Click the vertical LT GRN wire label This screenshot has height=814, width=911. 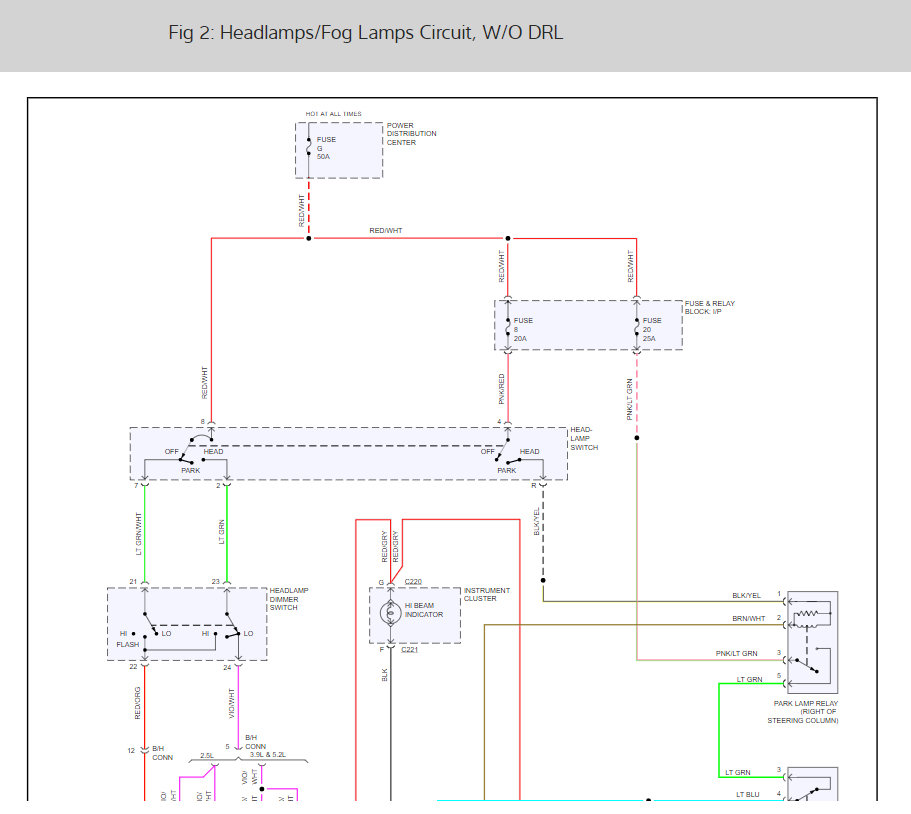click(x=221, y=532)
